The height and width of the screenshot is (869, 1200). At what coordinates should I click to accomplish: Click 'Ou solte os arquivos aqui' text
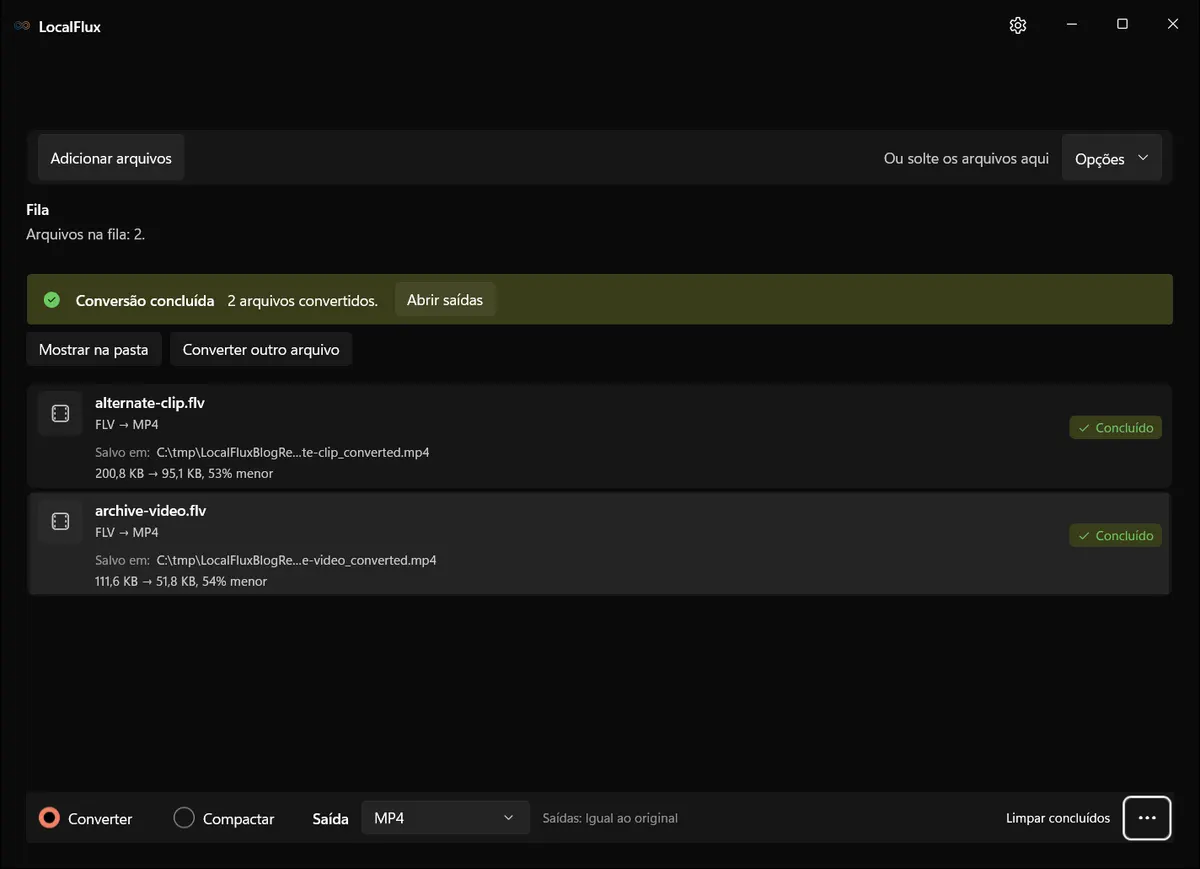(x=966, y=159)
